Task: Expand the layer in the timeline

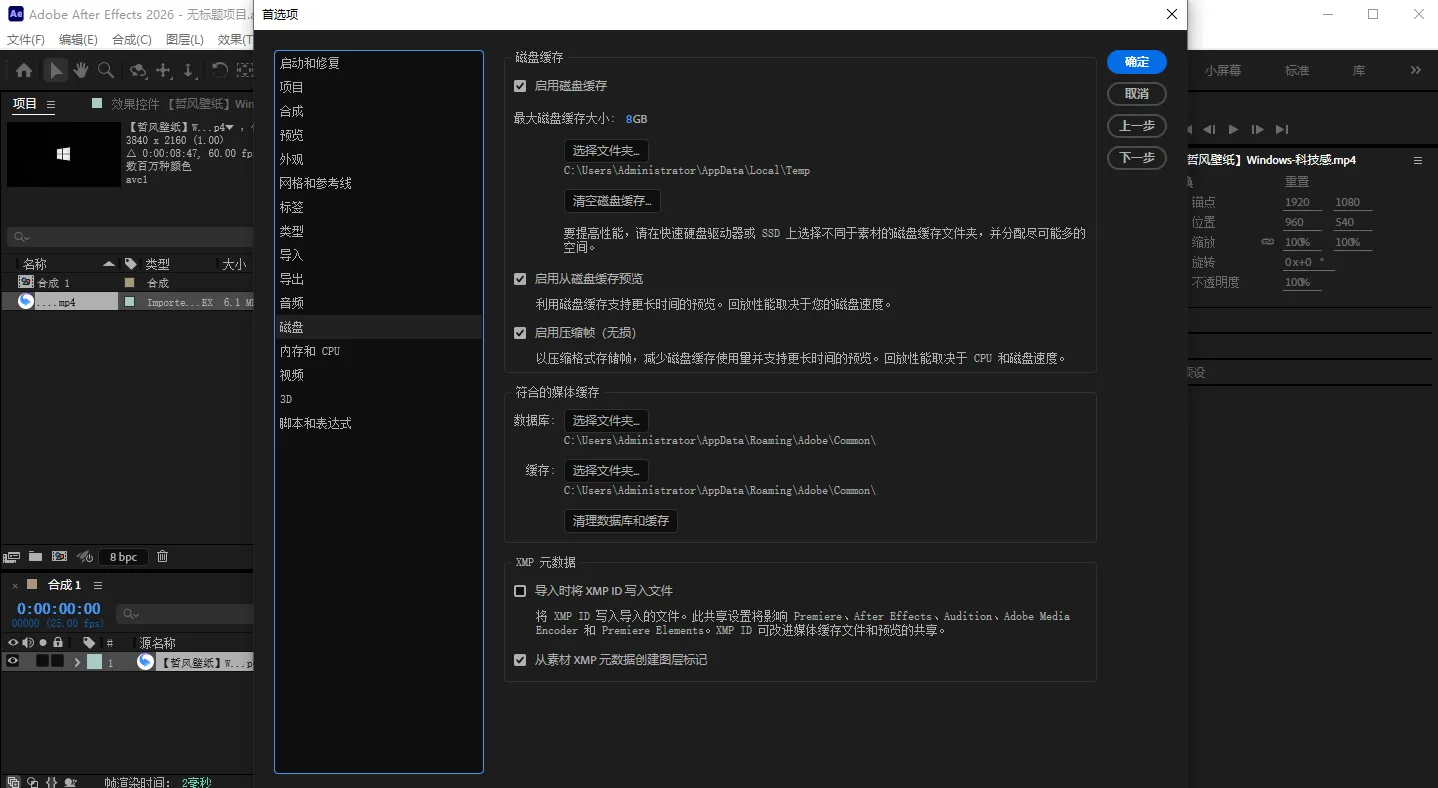Action: point(78,661)
